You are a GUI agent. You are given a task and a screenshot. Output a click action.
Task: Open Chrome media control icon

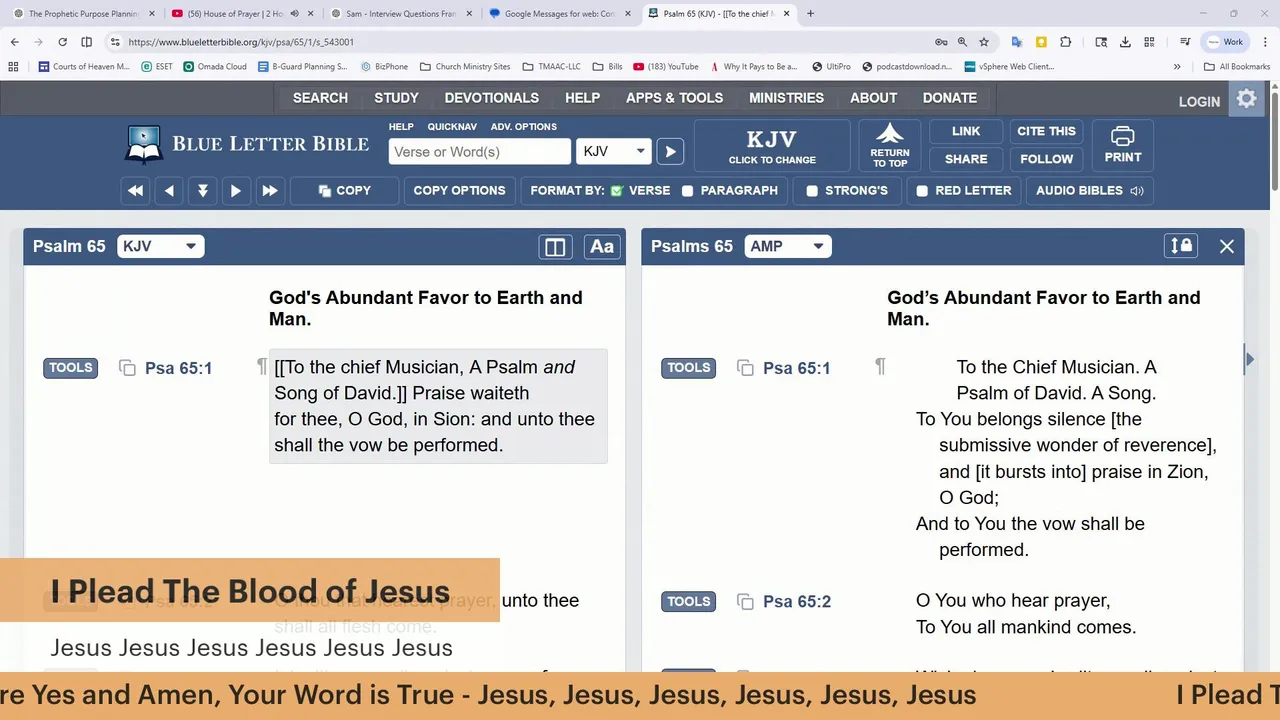pyautogui.click(x=1185, y=42)
